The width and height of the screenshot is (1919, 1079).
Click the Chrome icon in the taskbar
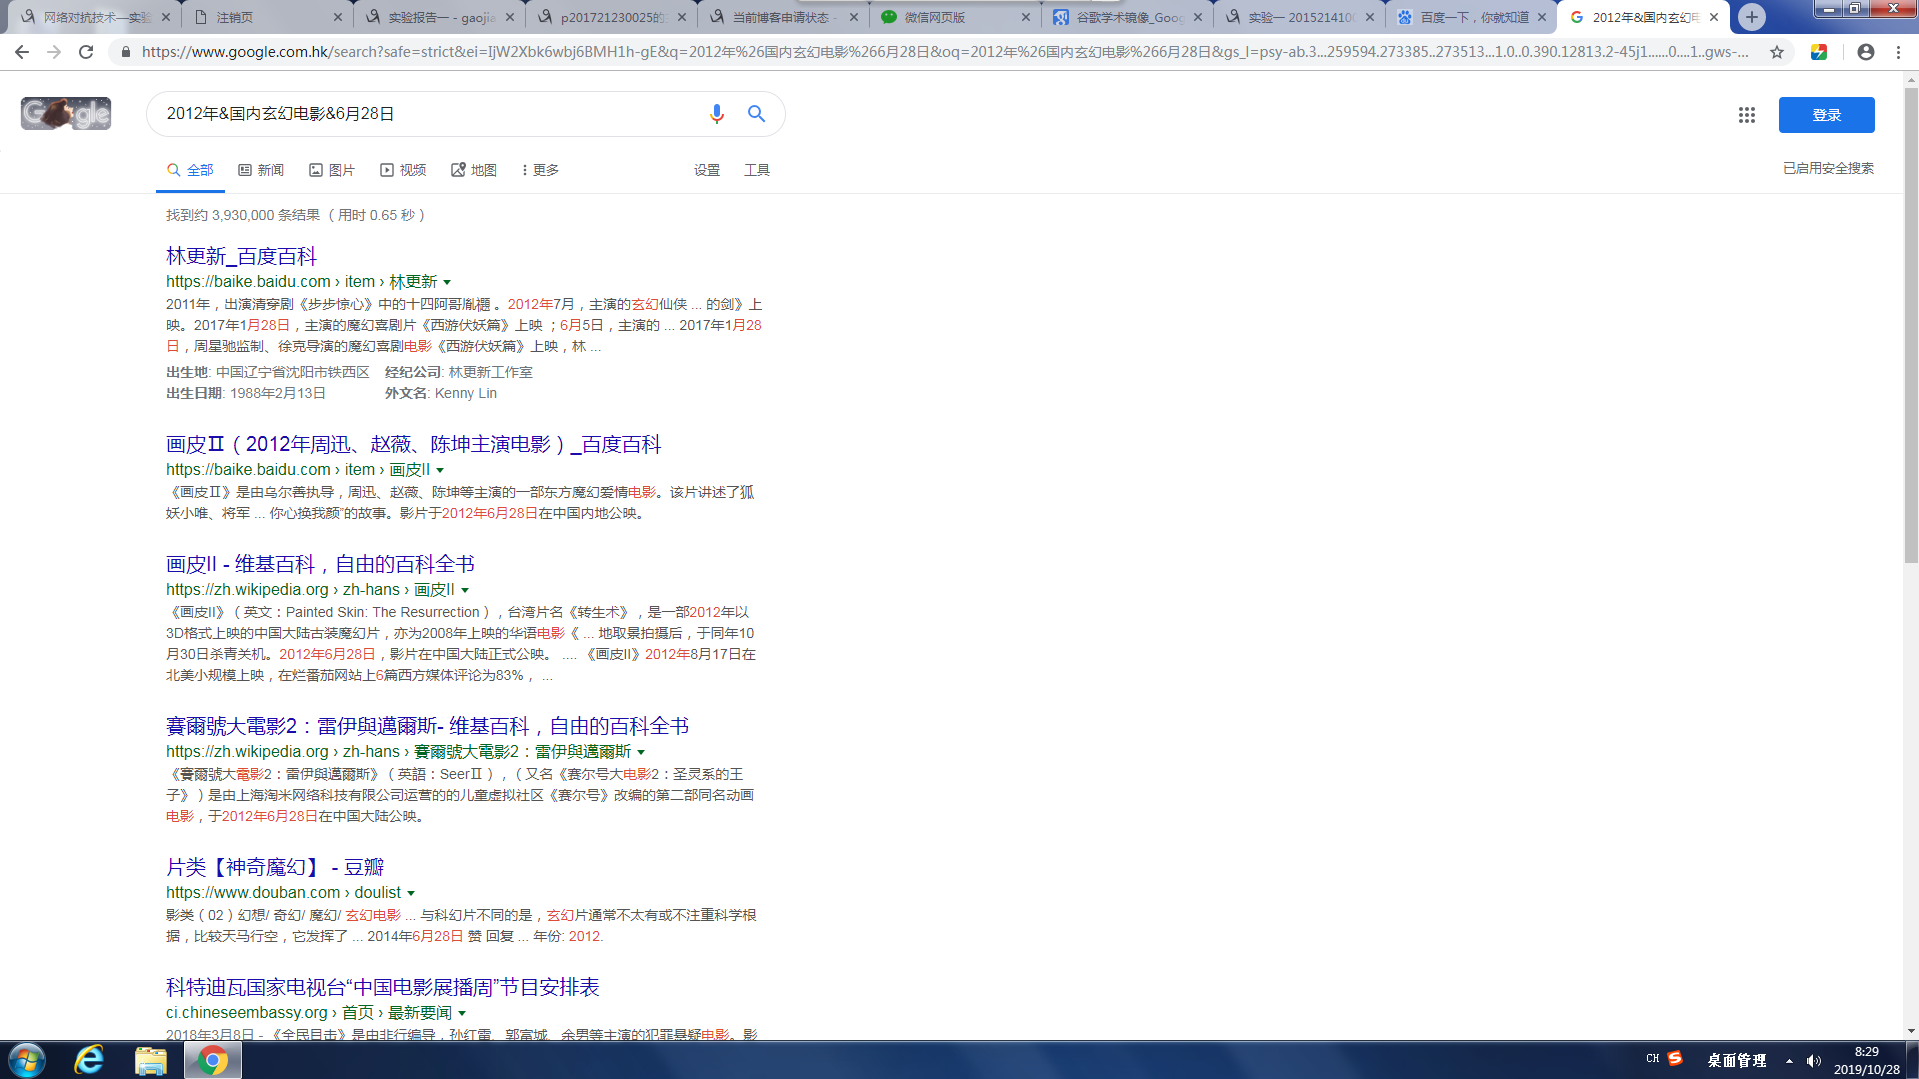tap(212, 1060)
